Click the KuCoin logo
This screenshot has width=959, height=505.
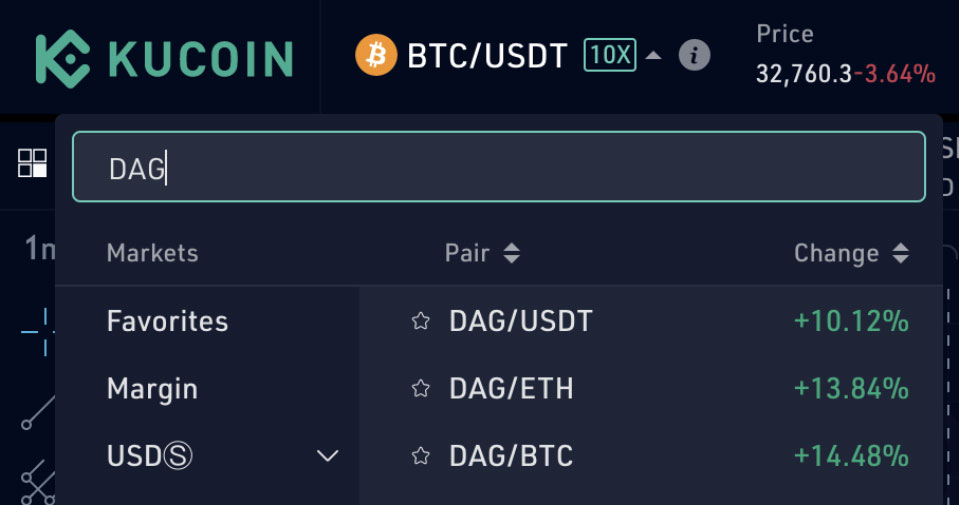point(164,57)
